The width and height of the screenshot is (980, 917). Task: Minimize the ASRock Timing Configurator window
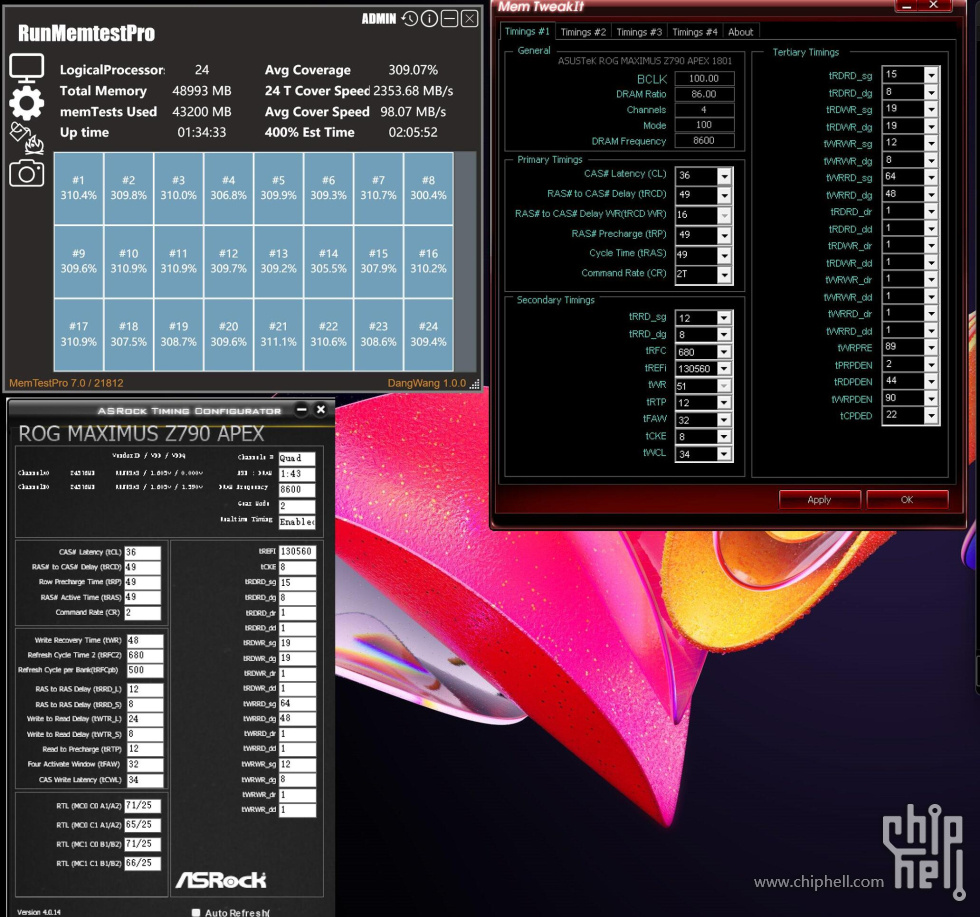[x=302, y=409]
